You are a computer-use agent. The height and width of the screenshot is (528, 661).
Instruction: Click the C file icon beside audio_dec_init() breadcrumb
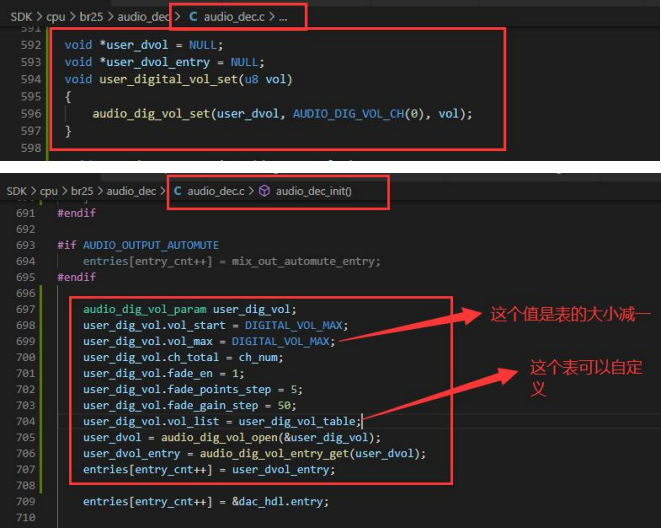[177, 191]
